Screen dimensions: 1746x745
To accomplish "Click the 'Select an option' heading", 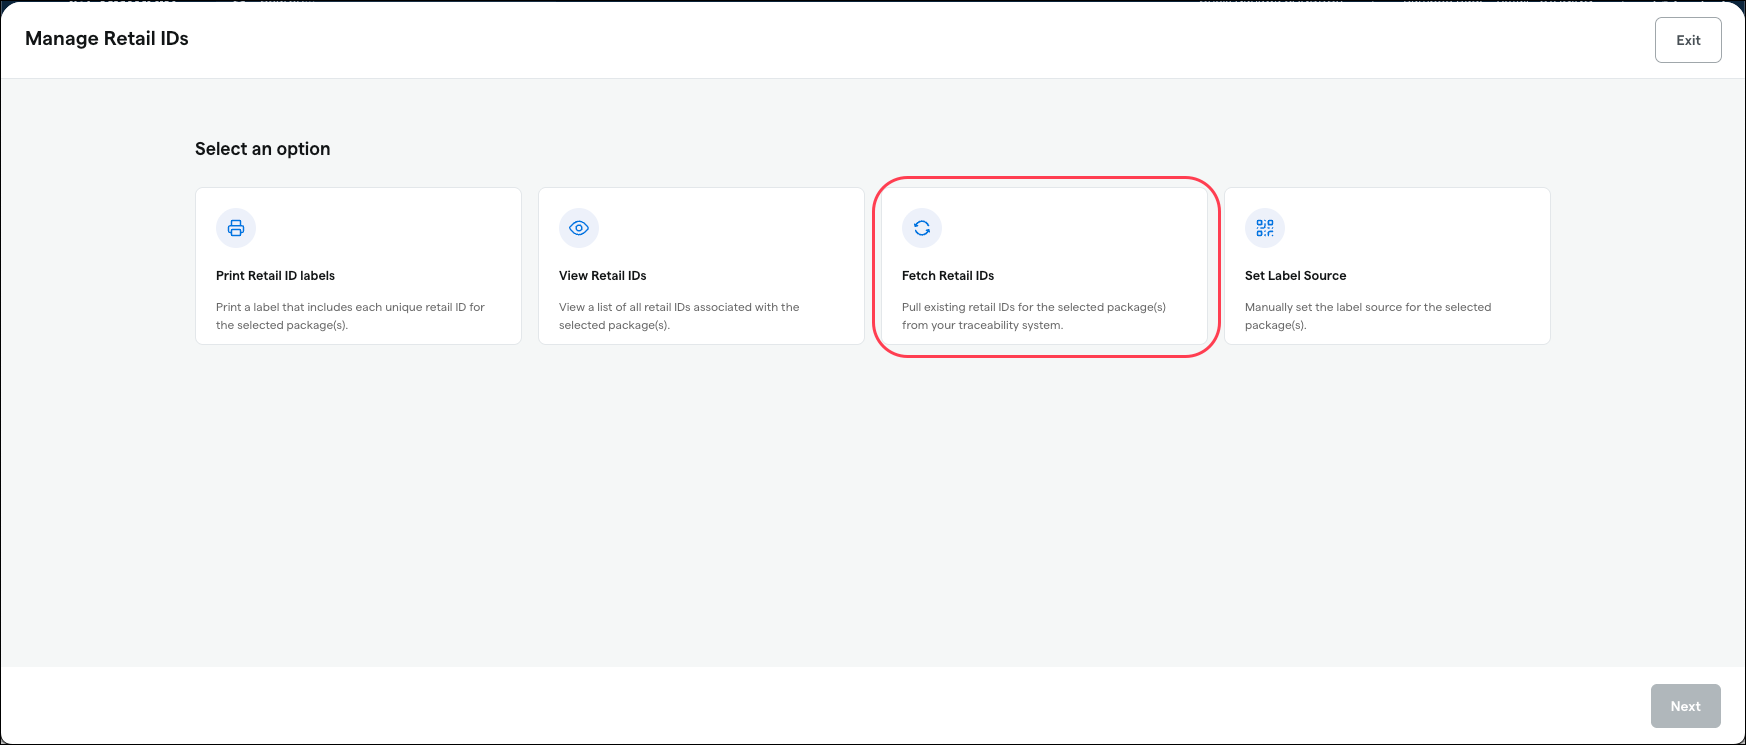I will coord(262,149).
